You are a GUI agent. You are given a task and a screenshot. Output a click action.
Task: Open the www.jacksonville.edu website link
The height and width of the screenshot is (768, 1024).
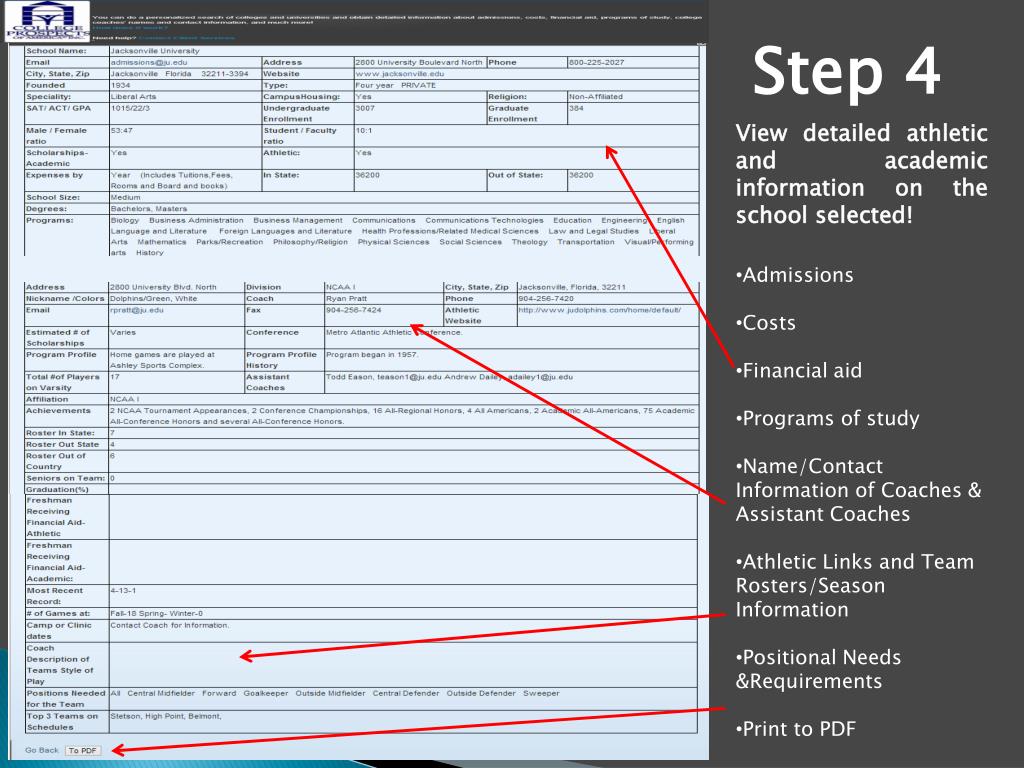(x=400, y=74)
